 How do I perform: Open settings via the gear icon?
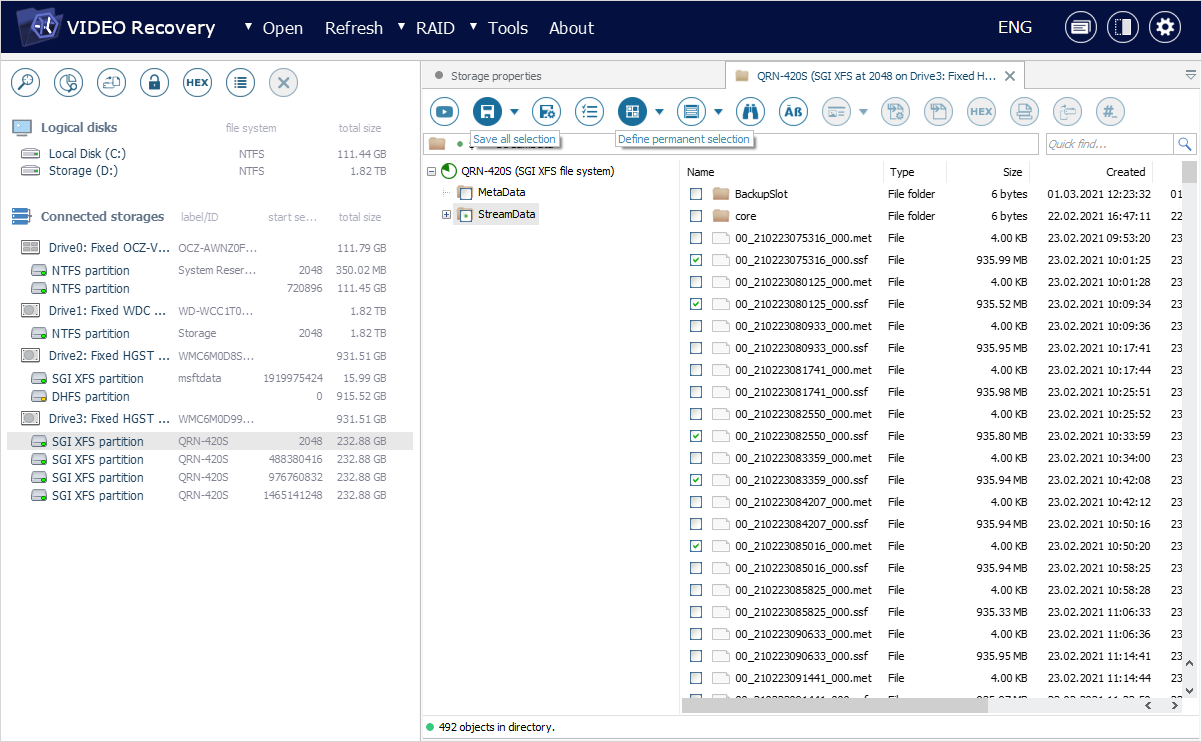[1165, 27]
